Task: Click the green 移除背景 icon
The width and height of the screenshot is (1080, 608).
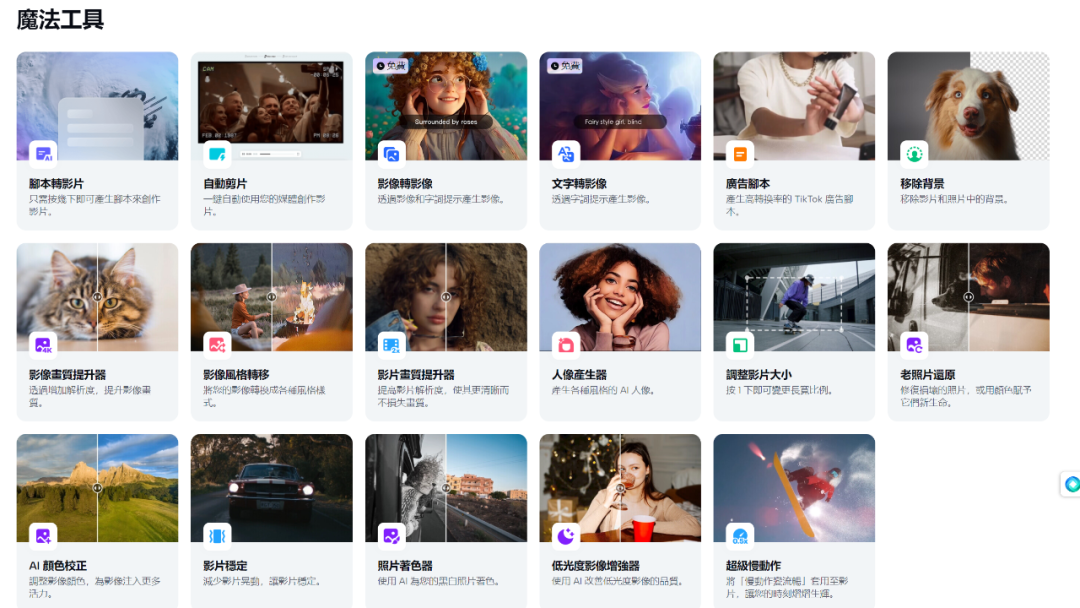Action: (914, 154)
